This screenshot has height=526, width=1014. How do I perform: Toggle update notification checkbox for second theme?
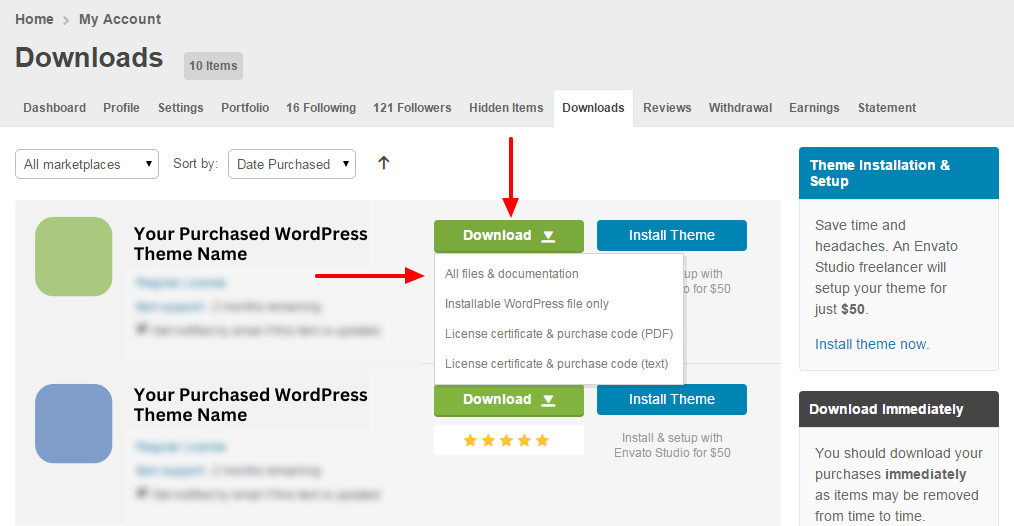click(x=141, y=492)
